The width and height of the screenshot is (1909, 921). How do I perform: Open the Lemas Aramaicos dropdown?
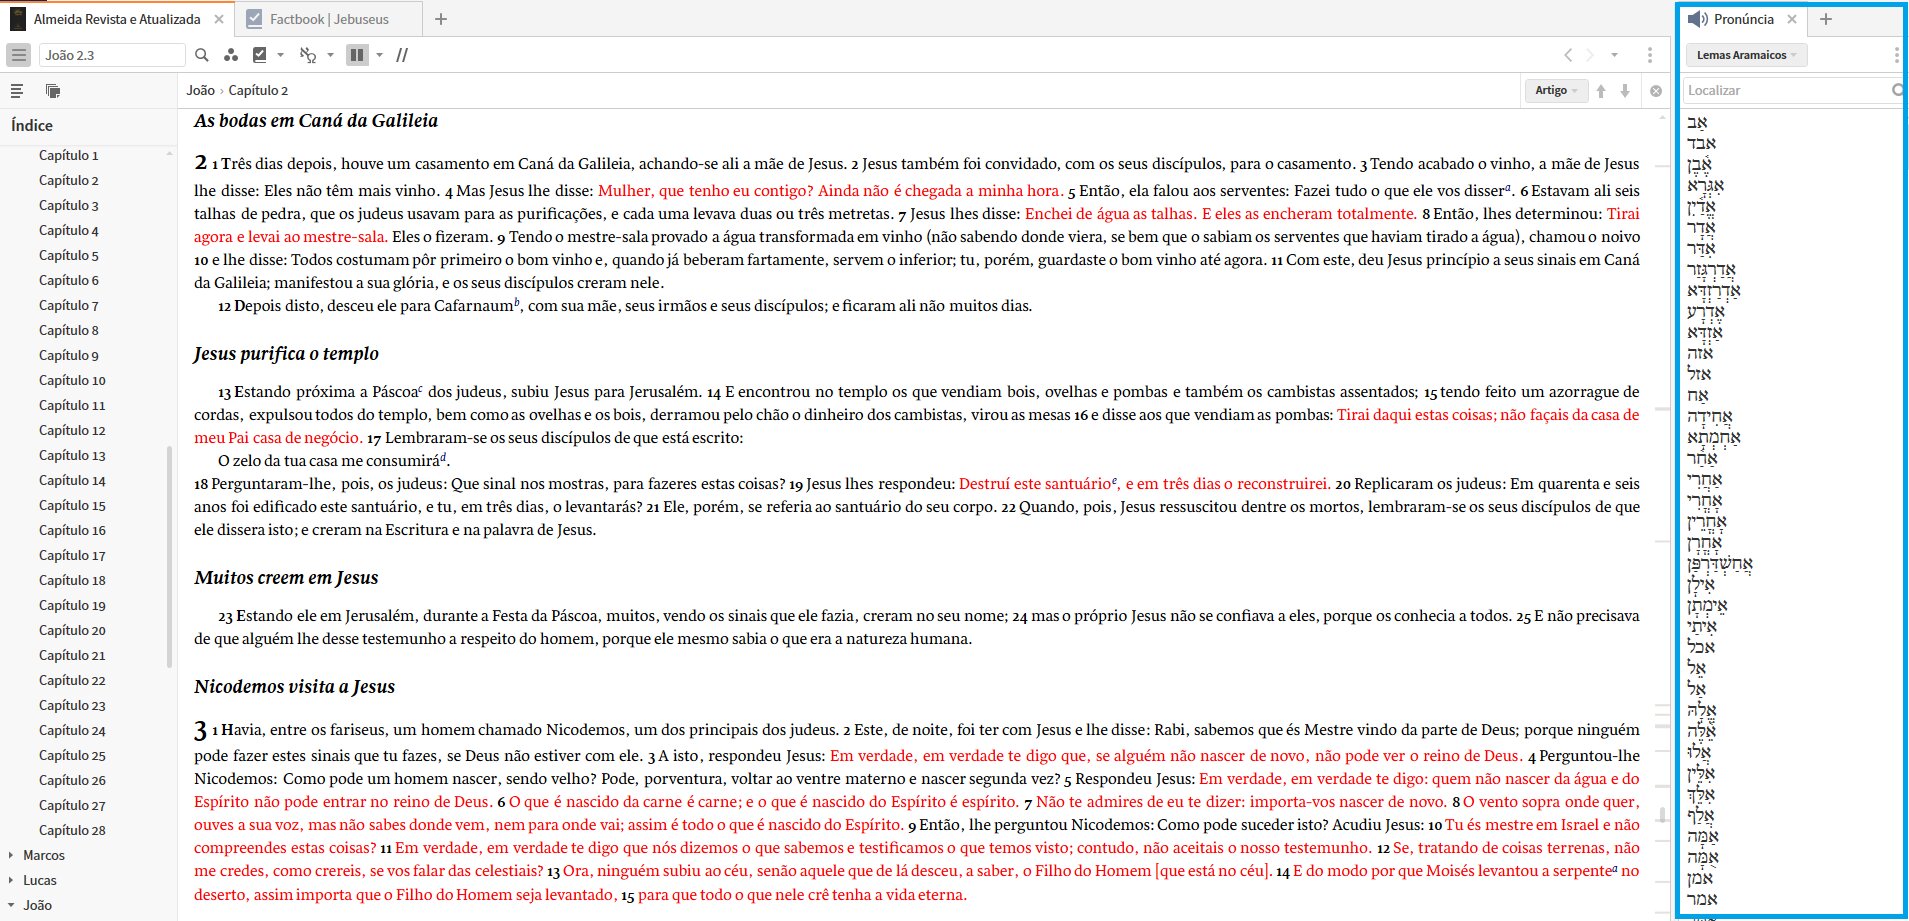(x=1746, y=55)
